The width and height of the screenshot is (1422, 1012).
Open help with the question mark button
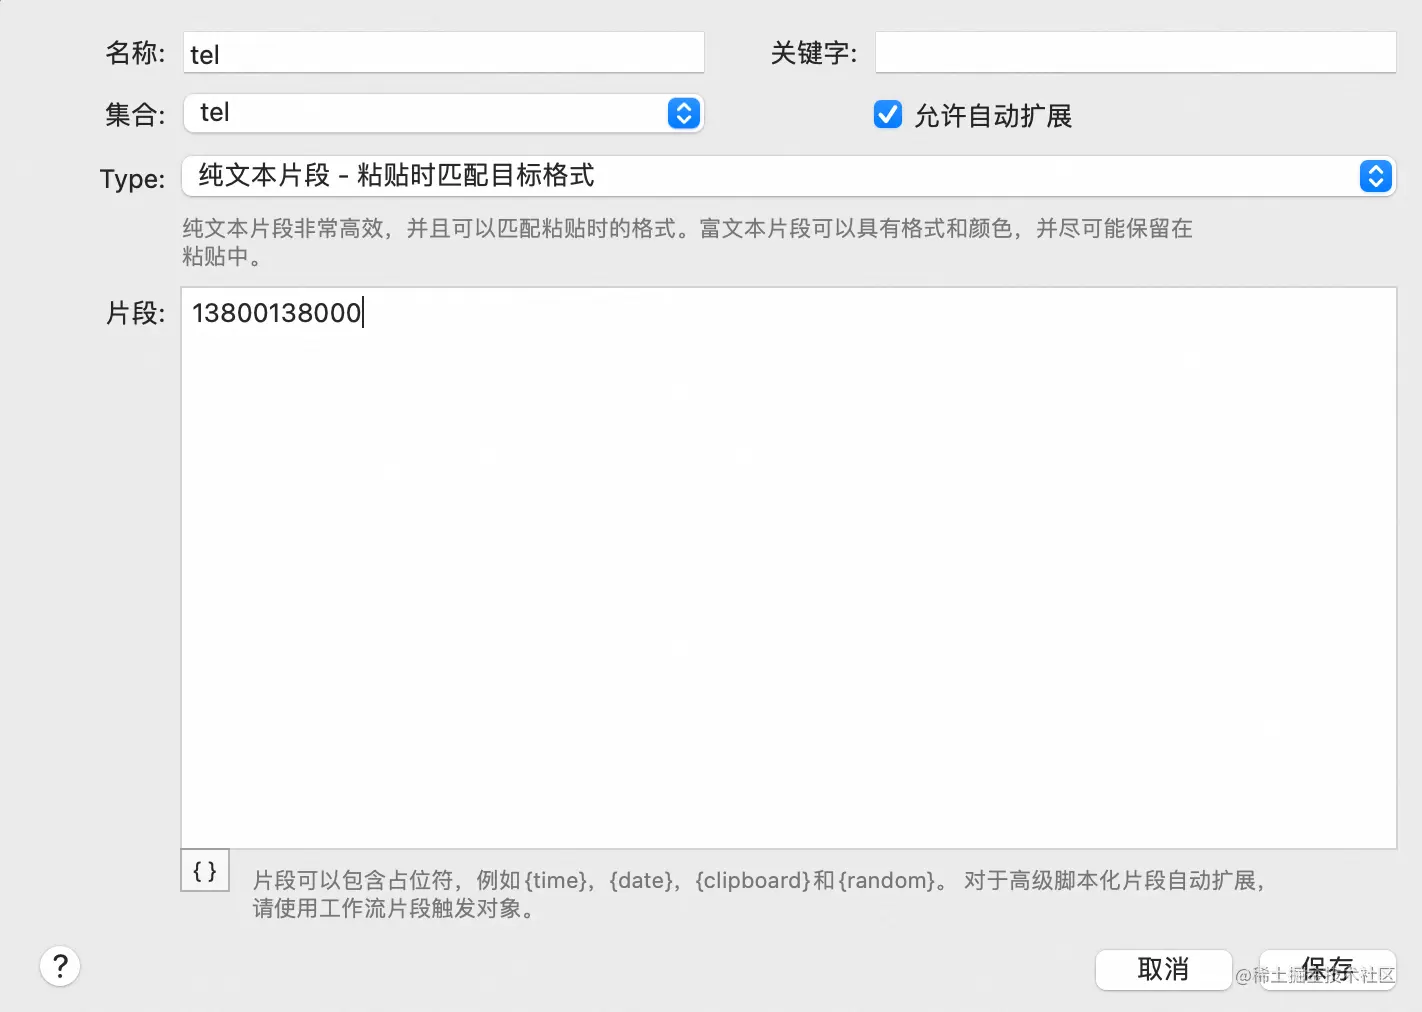click(60, 966)
